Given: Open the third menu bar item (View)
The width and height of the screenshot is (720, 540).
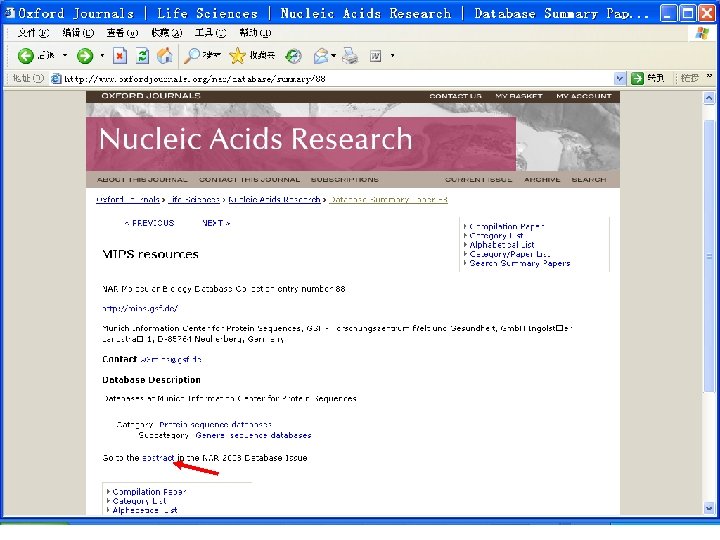Looking at the screenshot, I should (122, 33).
